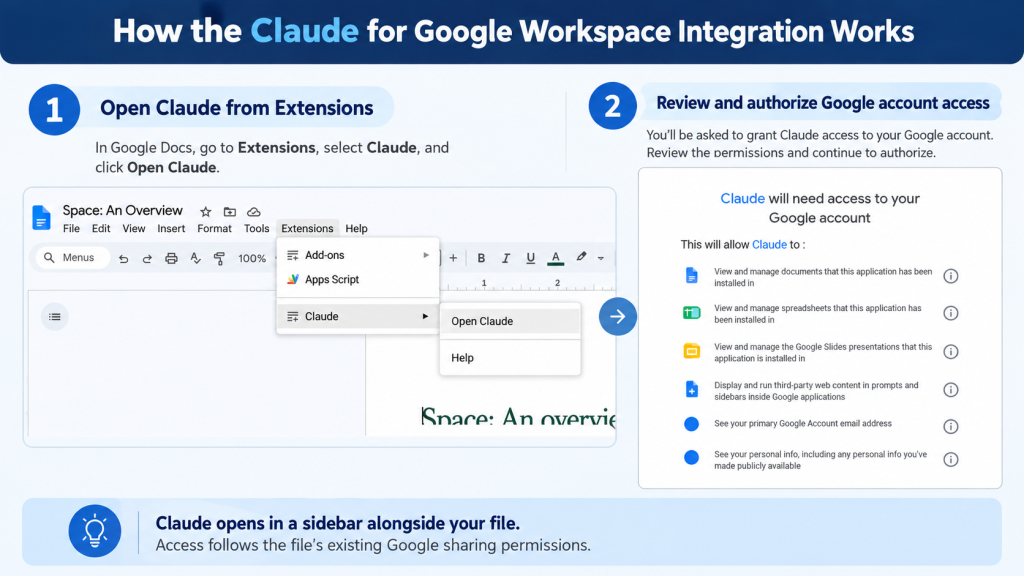This screenshot has width=1024, height=576.
Task: Toggle underline formatting
Action: (530, 258)
